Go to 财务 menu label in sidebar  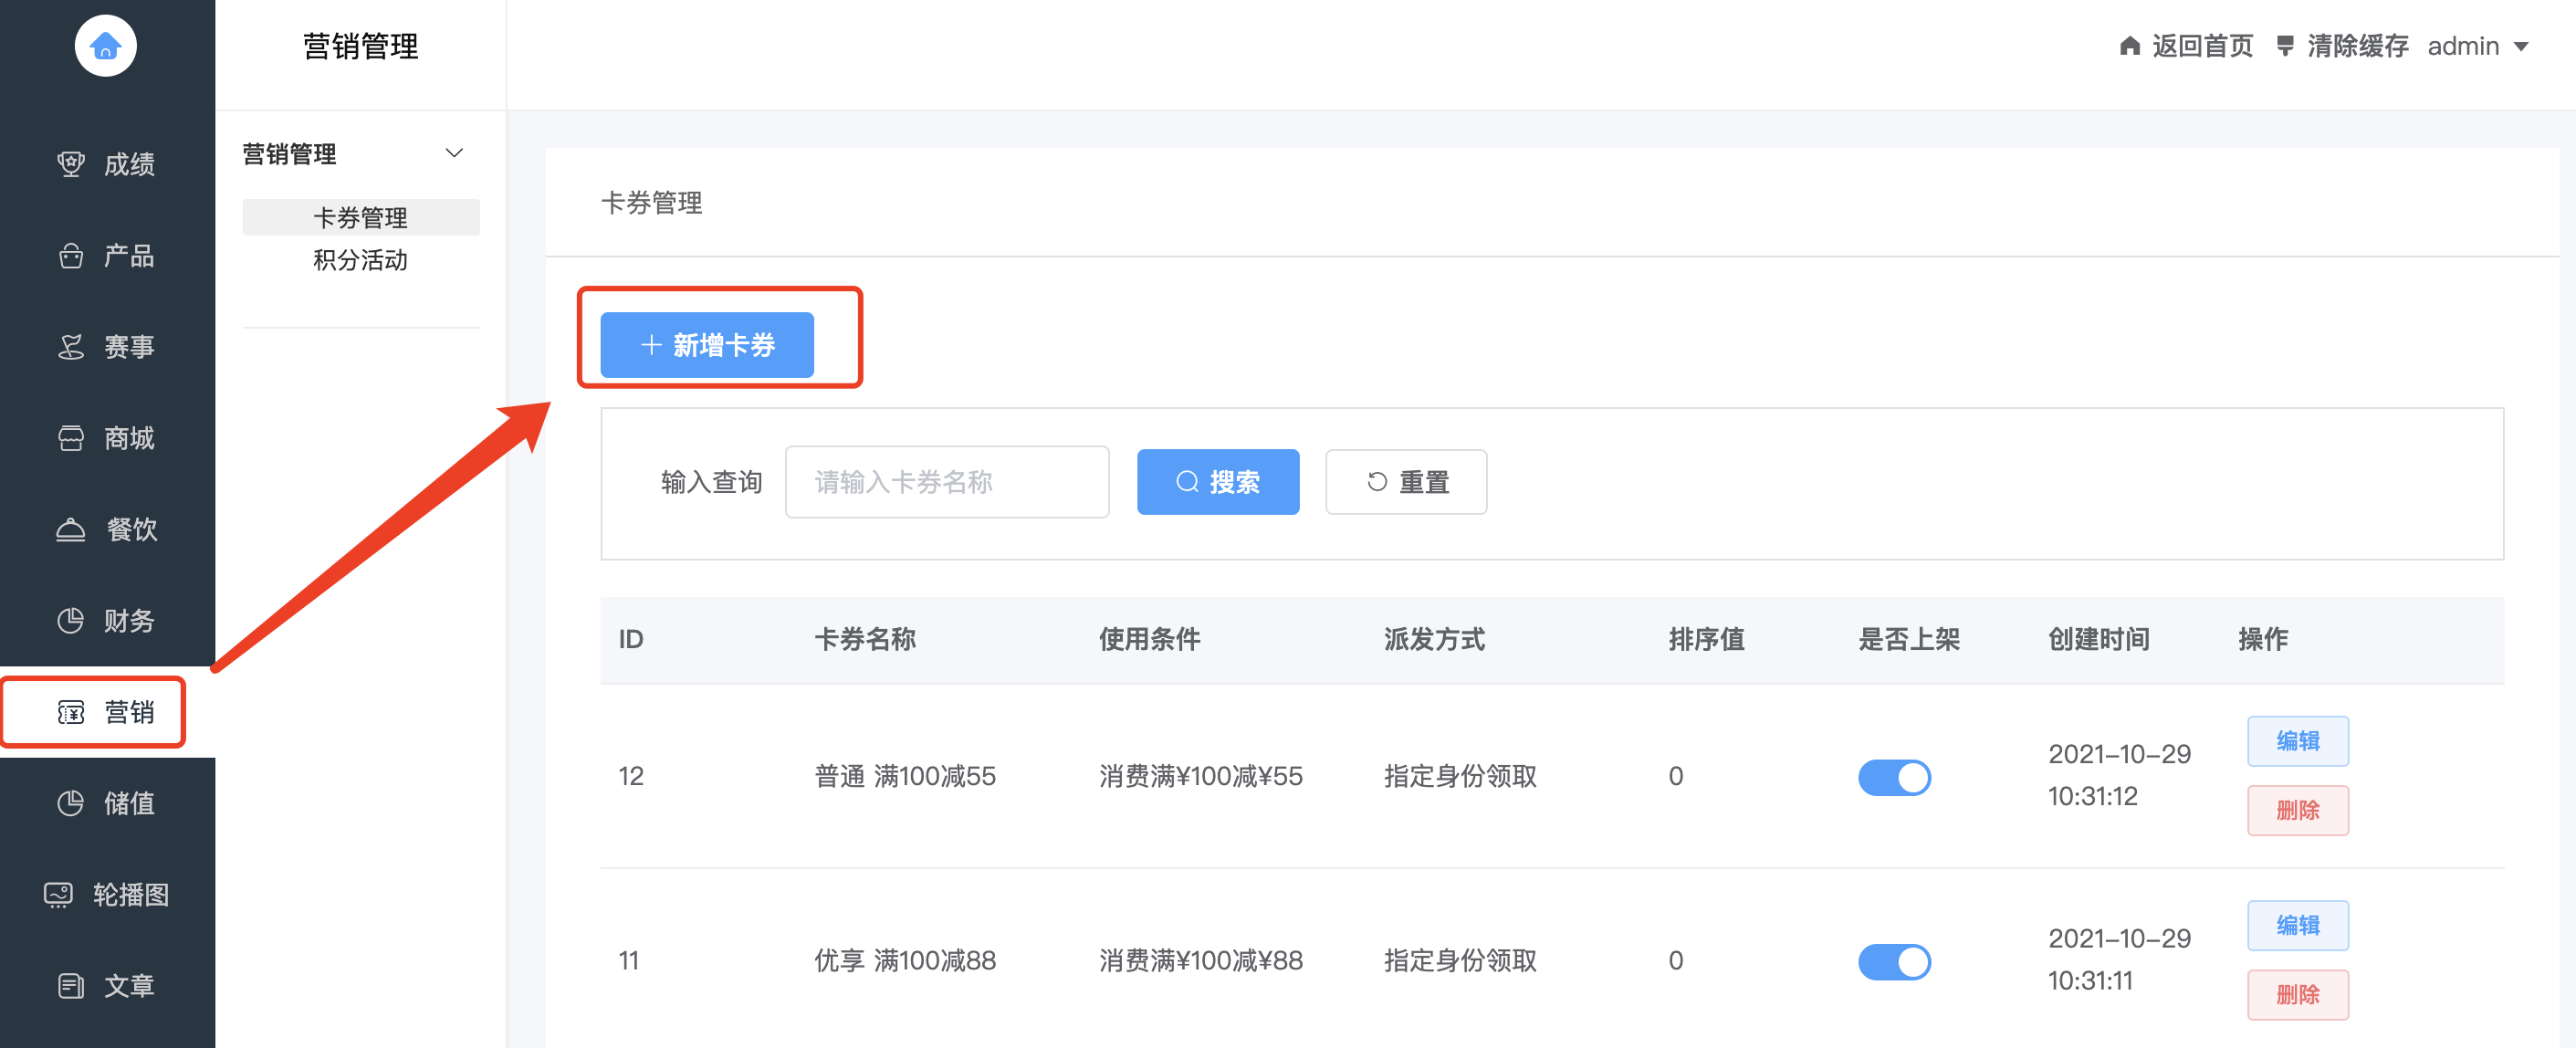(x=130, y=621)
